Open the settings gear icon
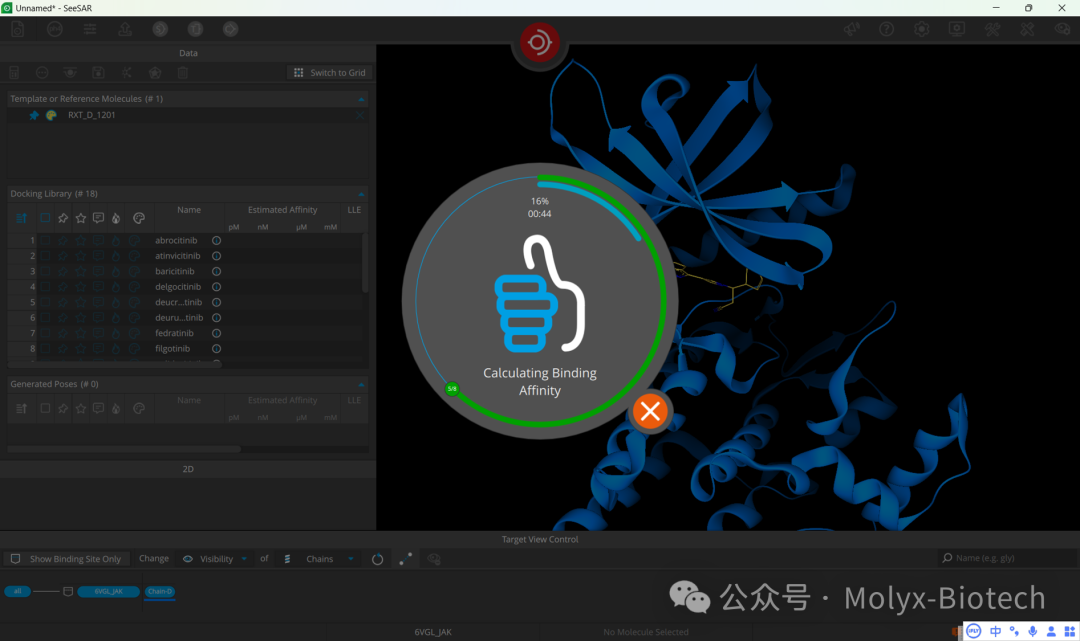Image resolution: width=1080 pixels, height=641 pixels. [x=922, y=29]
